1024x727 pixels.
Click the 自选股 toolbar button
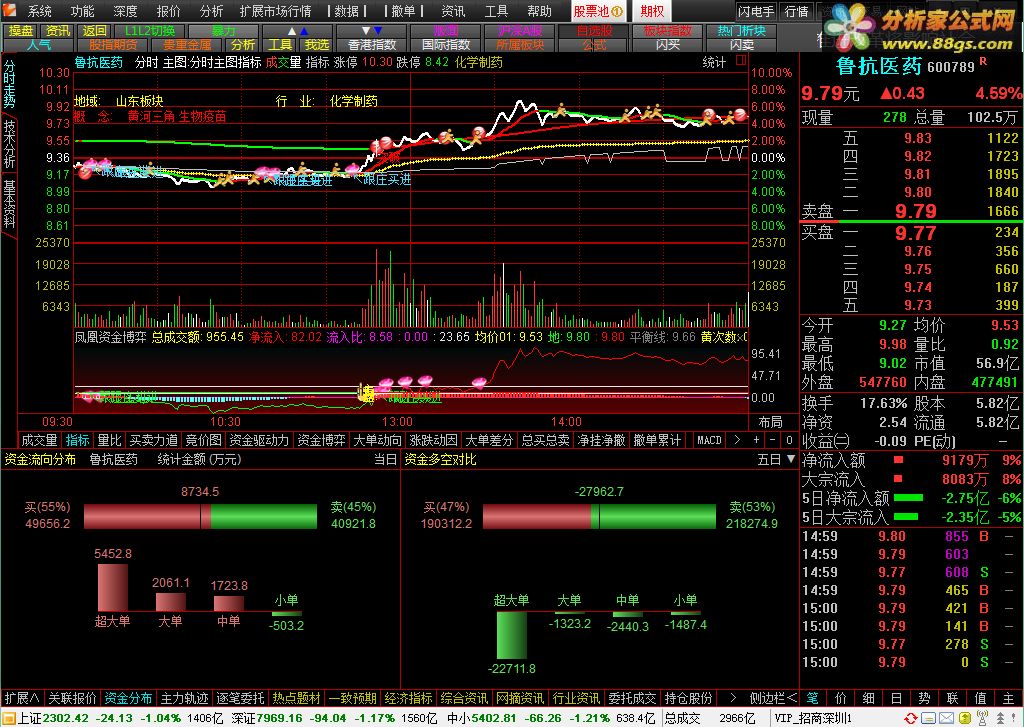click(594, 31)
